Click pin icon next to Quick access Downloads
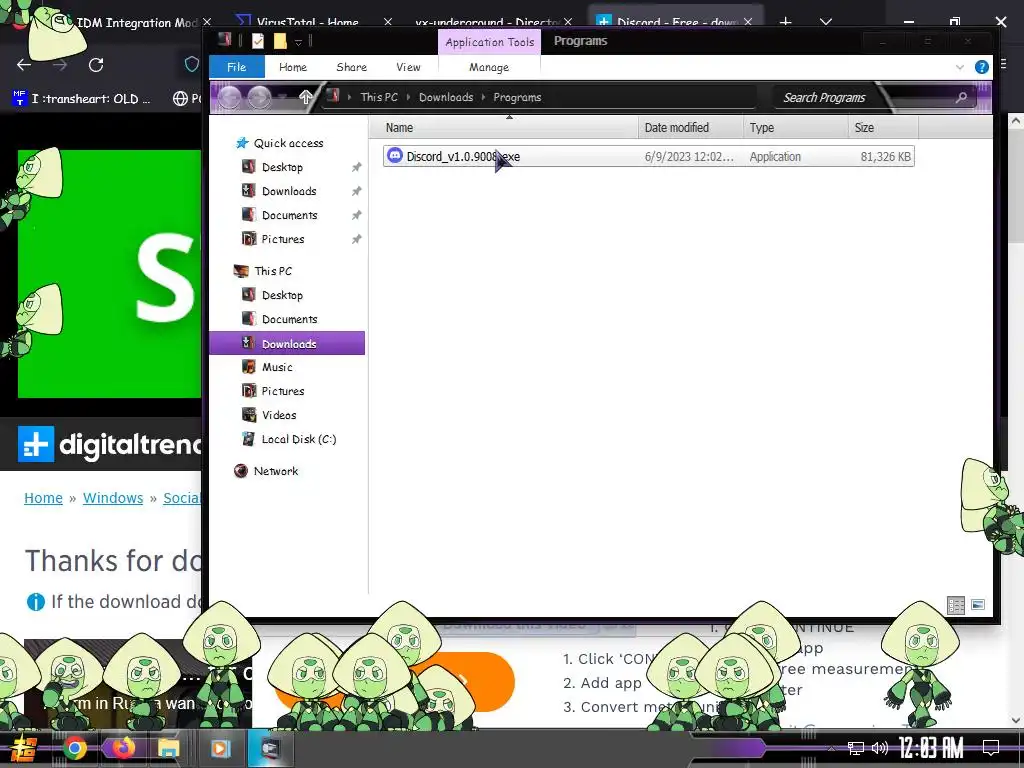1024x768 pixels. (x=357, y=192)
